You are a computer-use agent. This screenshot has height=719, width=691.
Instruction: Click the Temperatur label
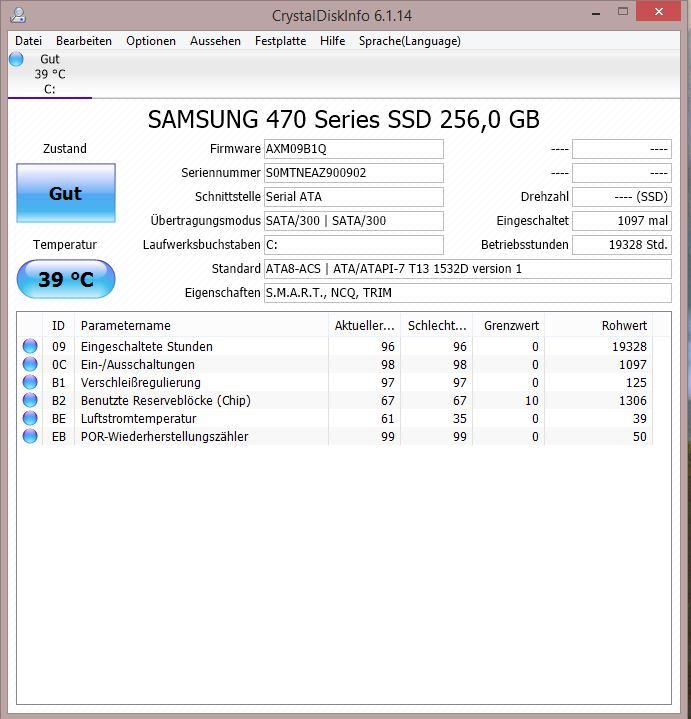pyautogui.click(x=65, y=245)
